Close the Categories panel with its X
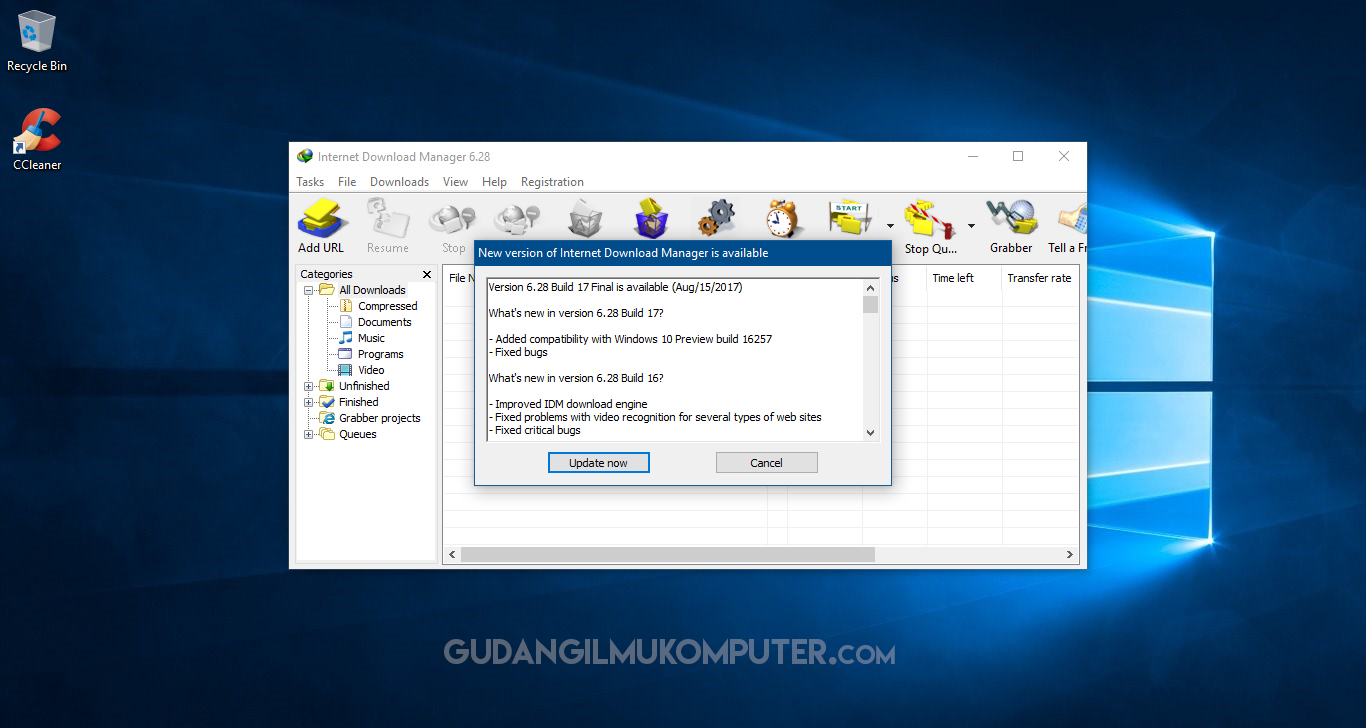The height and width of the screenshot is (728, 1366). [x=427, y=274]
